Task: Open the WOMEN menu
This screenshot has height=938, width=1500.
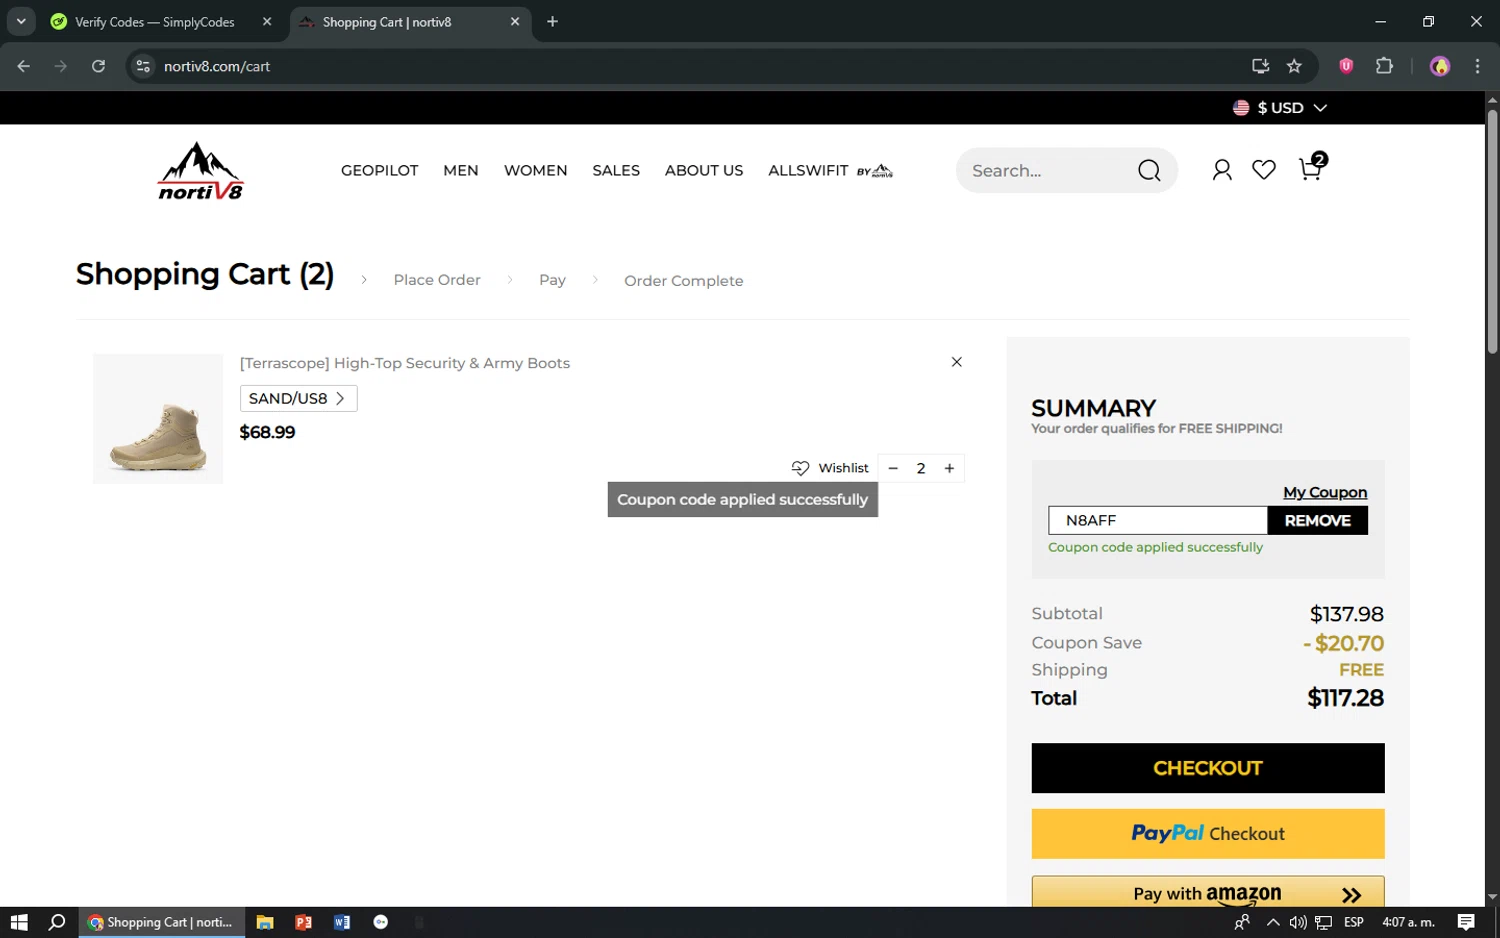Action: coord(535,171)
